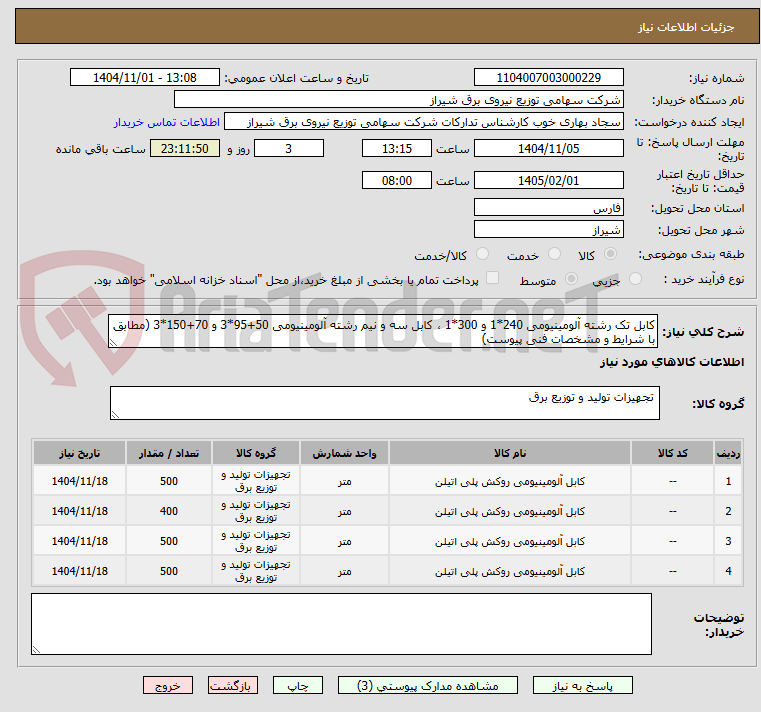Select the 'کالا/خدمت' radio option
Screen dimensions: 761x712
tap(483, 255)
